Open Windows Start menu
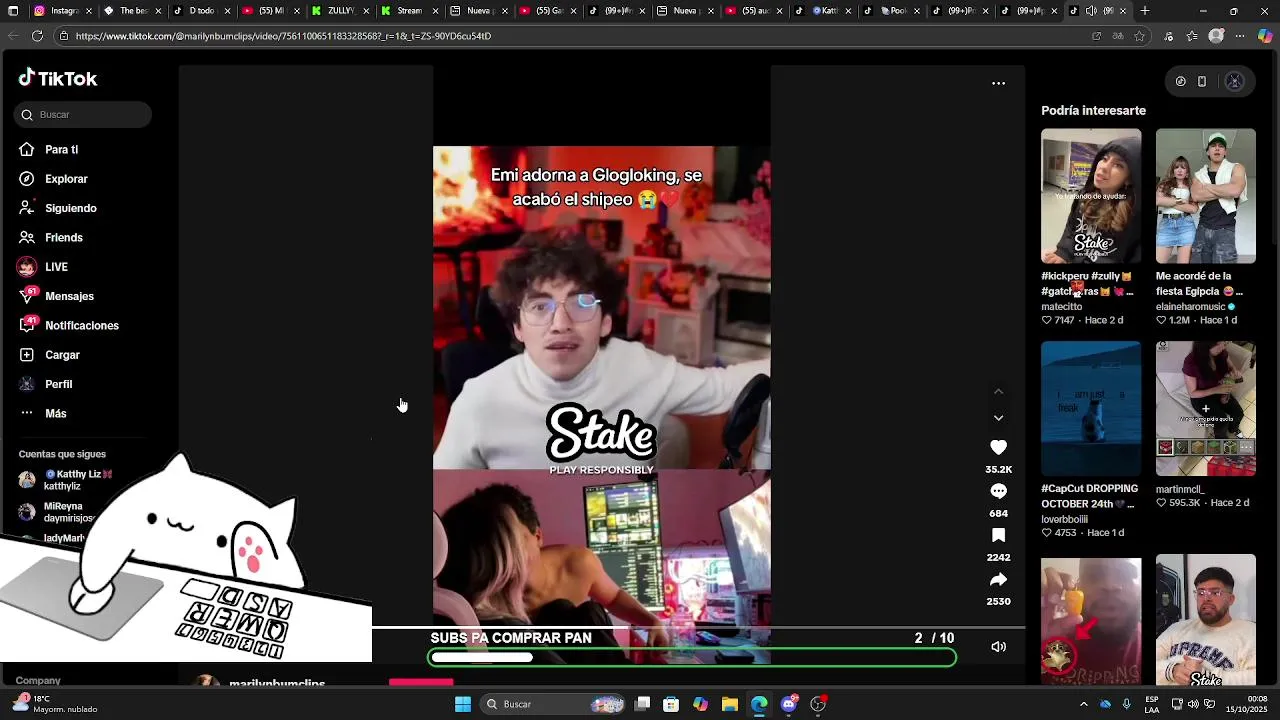The image size is (1280, 720). (463, 704)
